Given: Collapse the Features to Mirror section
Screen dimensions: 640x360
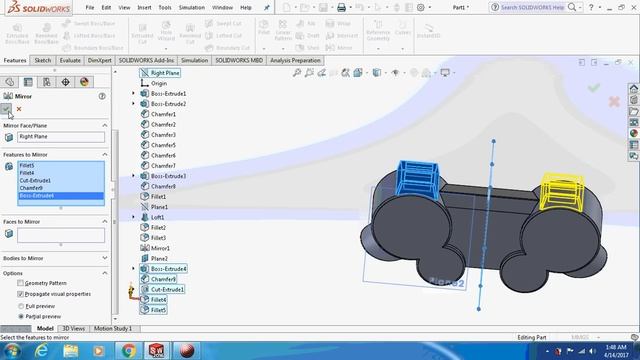Looking at the screenshot, I should [x=105, y=155].
